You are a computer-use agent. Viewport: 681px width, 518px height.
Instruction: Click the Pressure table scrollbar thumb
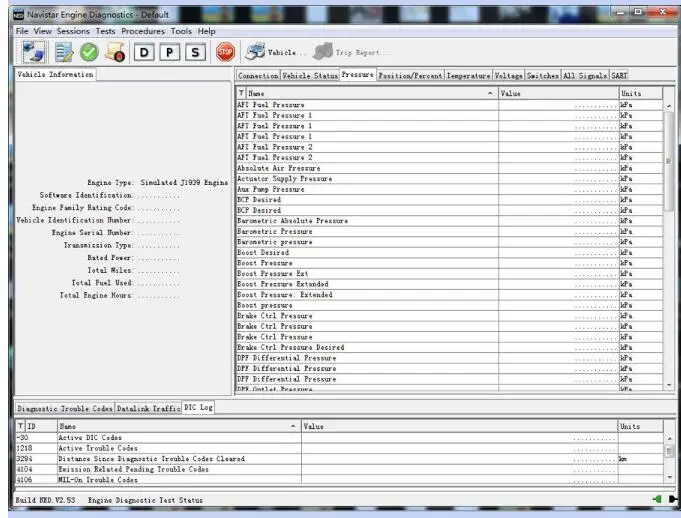pyautogui.click(x=669, y=161)
